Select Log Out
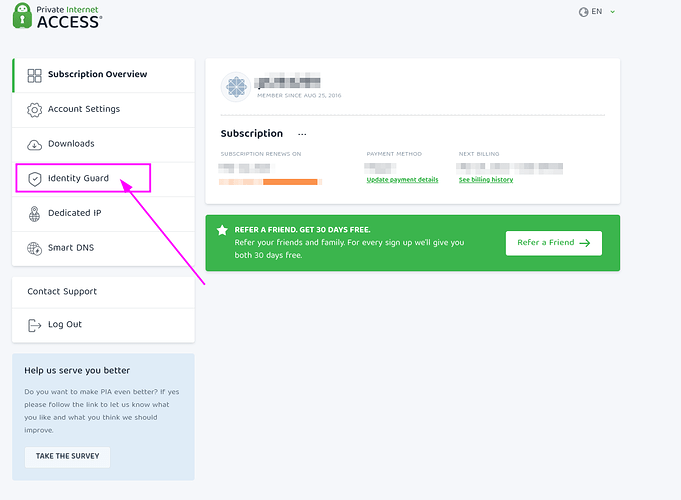 coord(103,325)
